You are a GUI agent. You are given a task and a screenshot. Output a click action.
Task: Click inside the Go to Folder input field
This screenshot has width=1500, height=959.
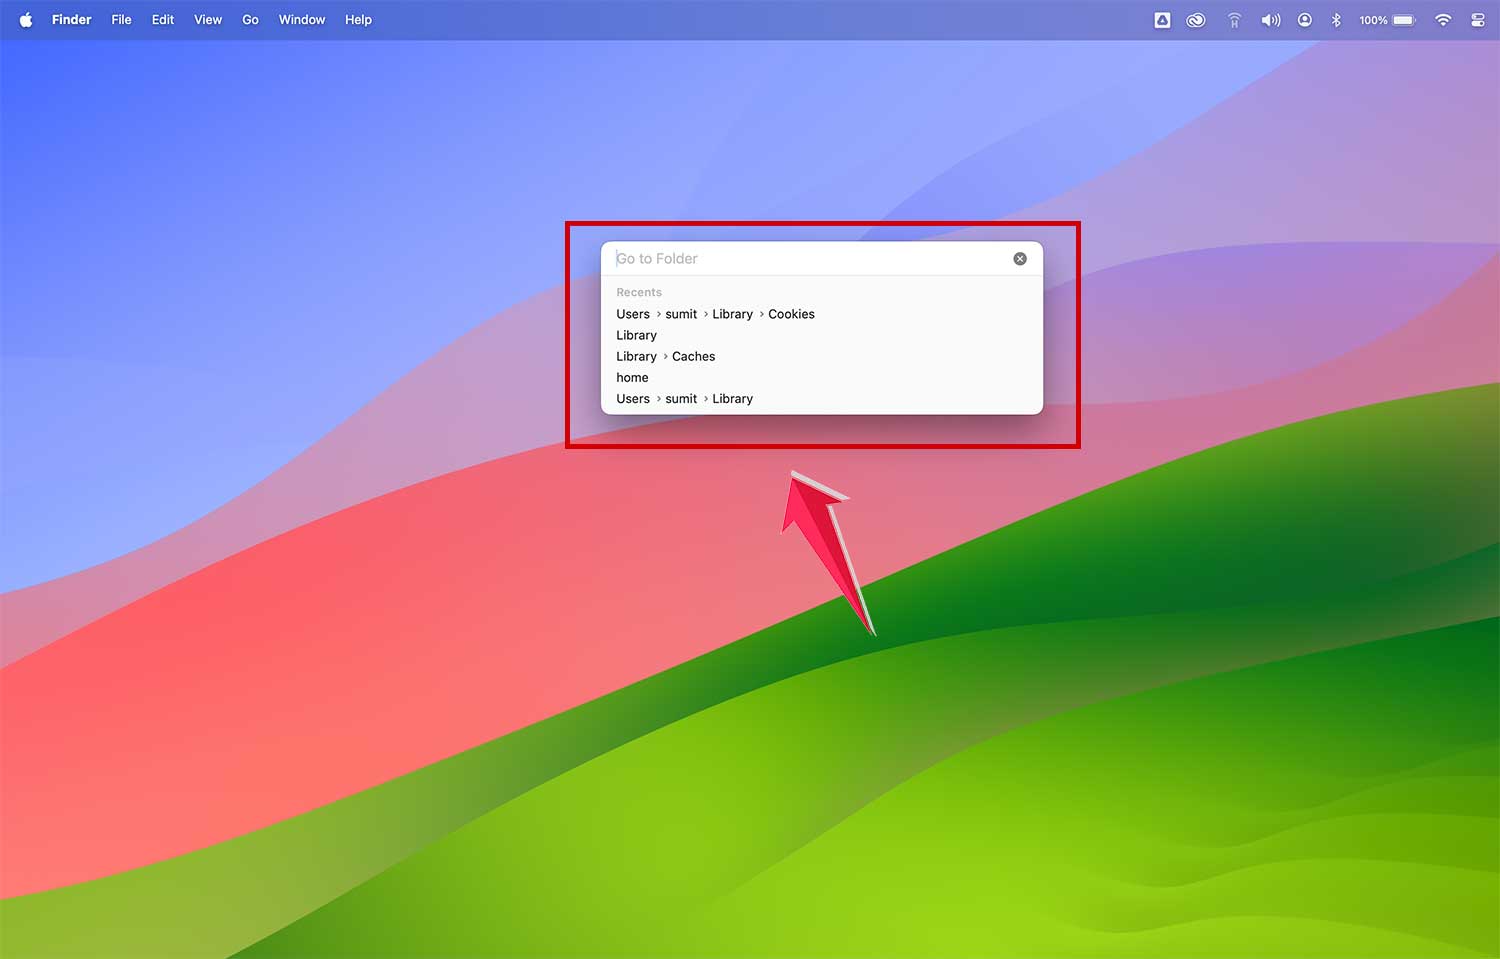point(800,258)
